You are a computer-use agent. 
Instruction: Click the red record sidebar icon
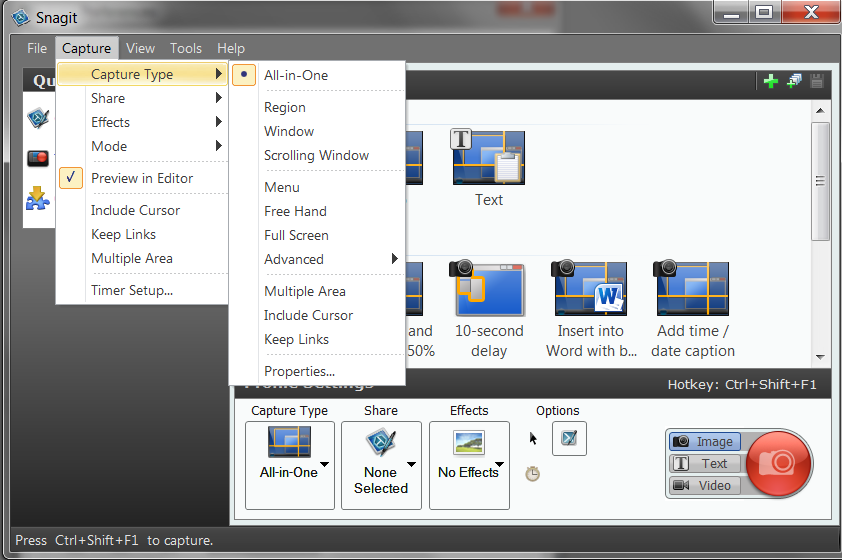coord(38,158)
